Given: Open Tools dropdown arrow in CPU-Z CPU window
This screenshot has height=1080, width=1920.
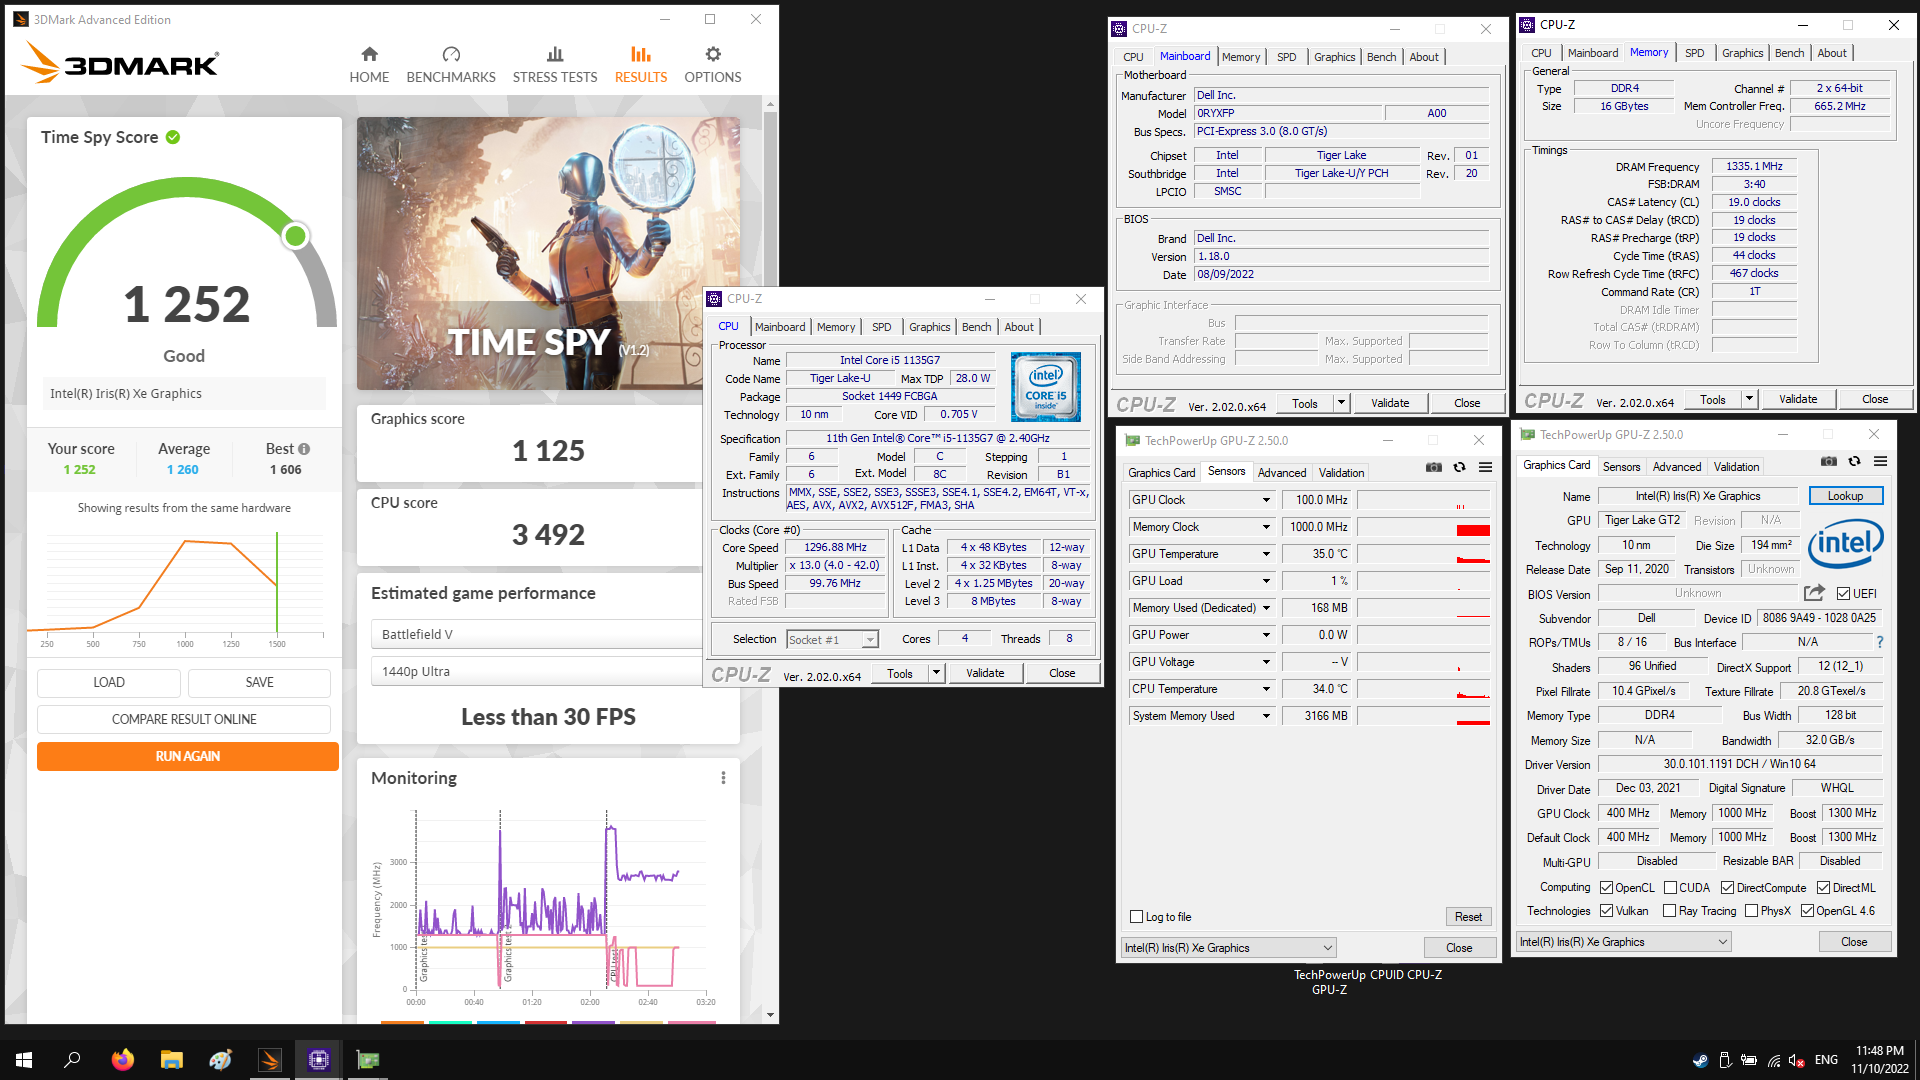Looking at the screenshot, I should pyautogui.click(x=937, y=673).
